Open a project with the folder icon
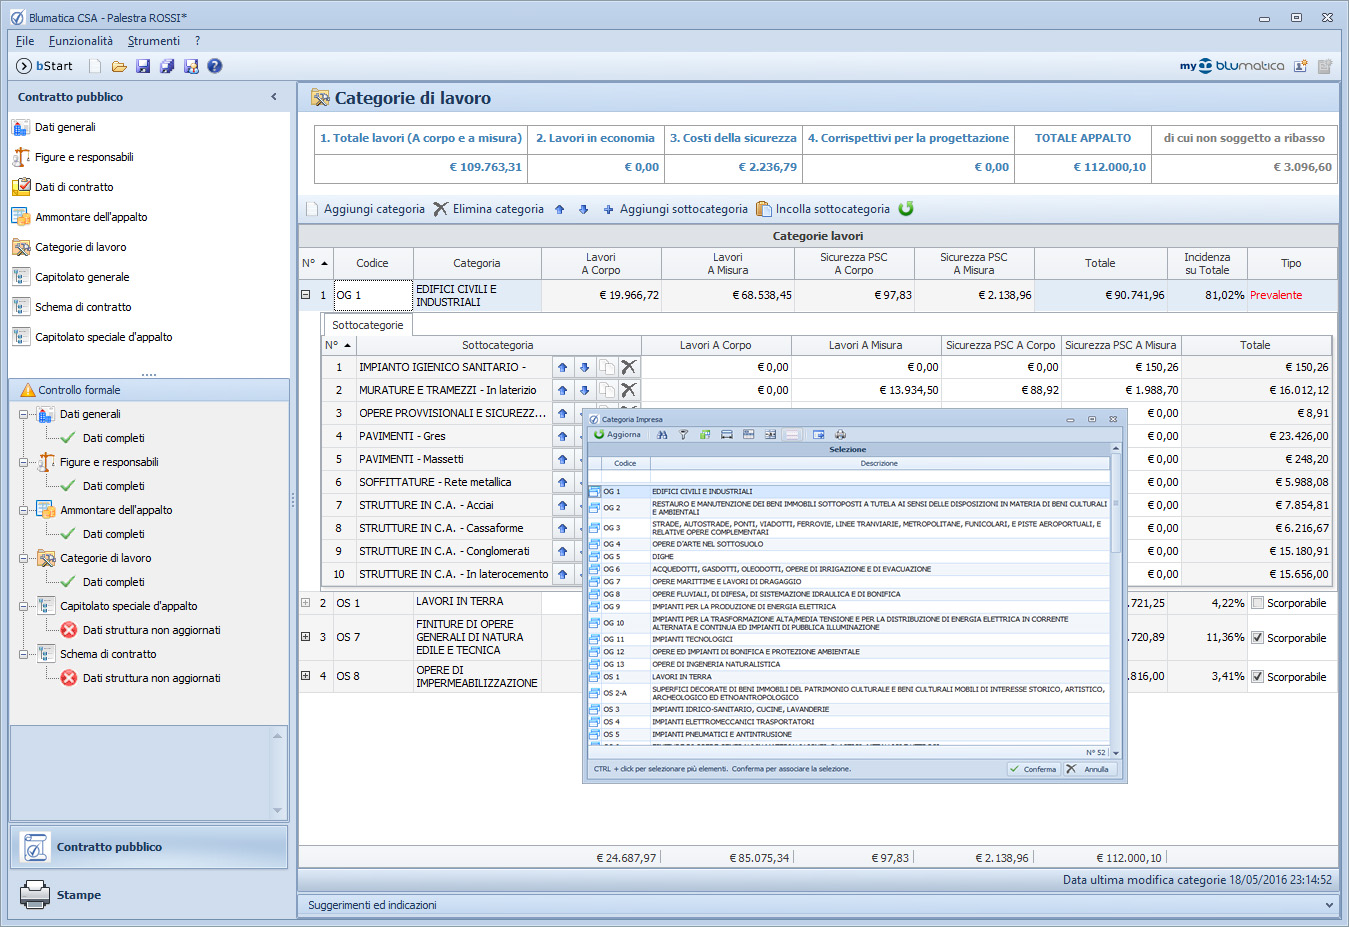 tap(119, 66)
